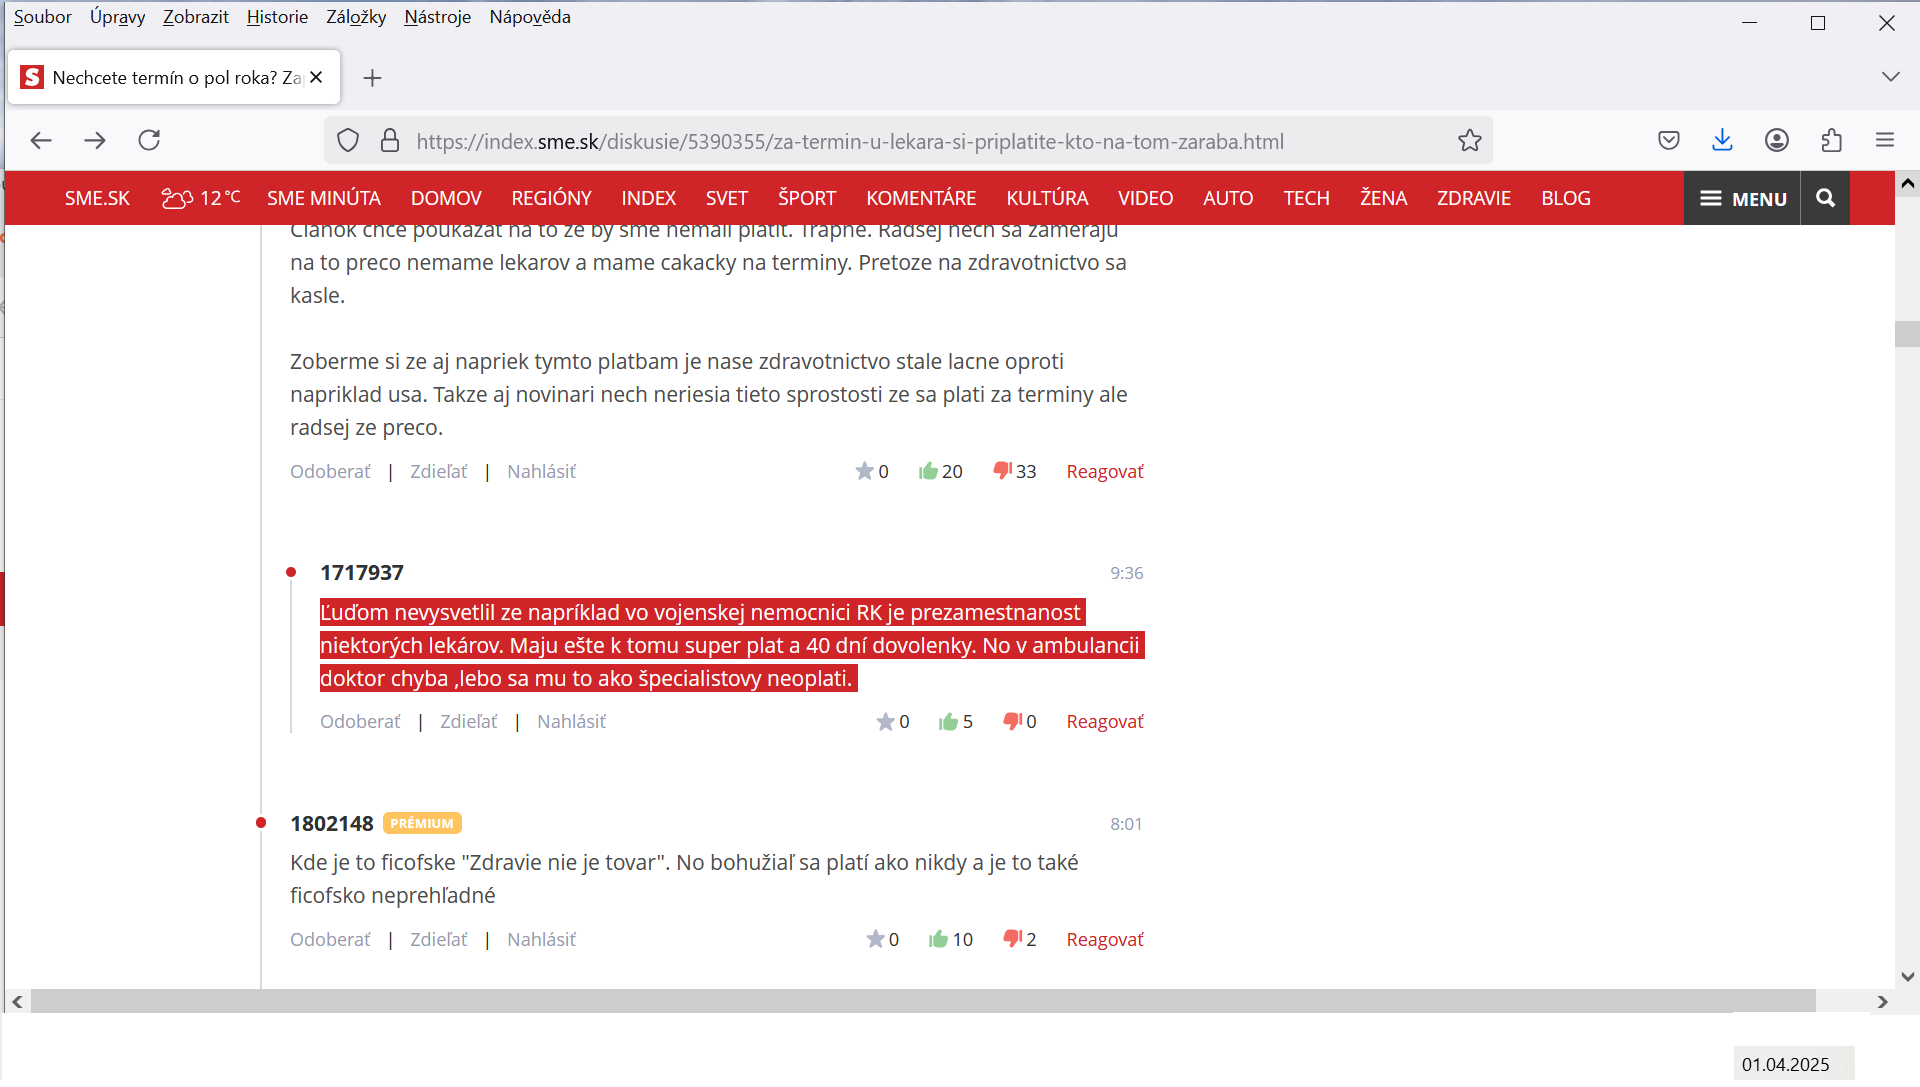Go forward one page
Viewport: 1920px width, 1087px height.
[95, 141]
